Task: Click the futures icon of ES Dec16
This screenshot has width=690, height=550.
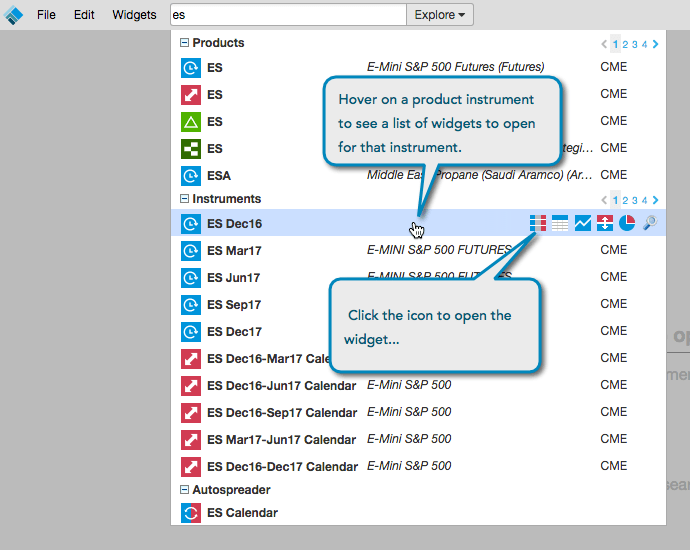Action: pos(191,224)
